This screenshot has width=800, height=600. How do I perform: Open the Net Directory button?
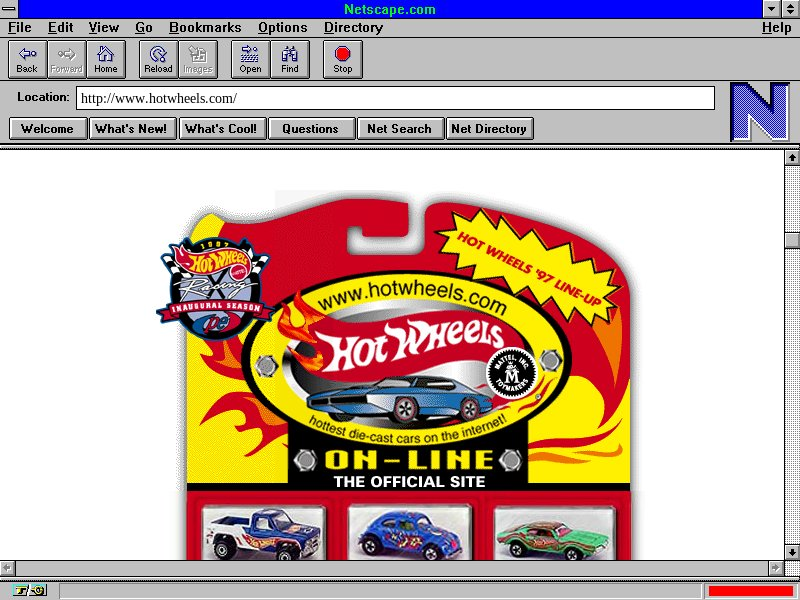click(489, 128)
